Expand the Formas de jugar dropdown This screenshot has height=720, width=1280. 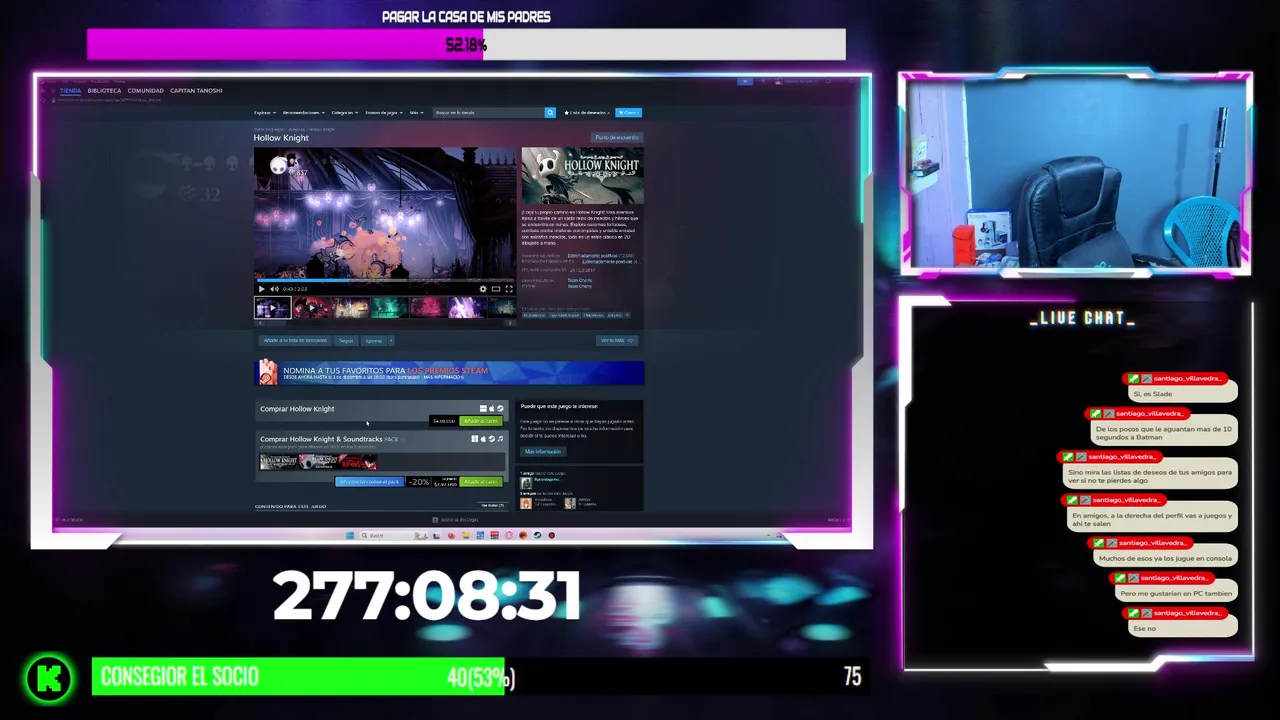point(384,113)
